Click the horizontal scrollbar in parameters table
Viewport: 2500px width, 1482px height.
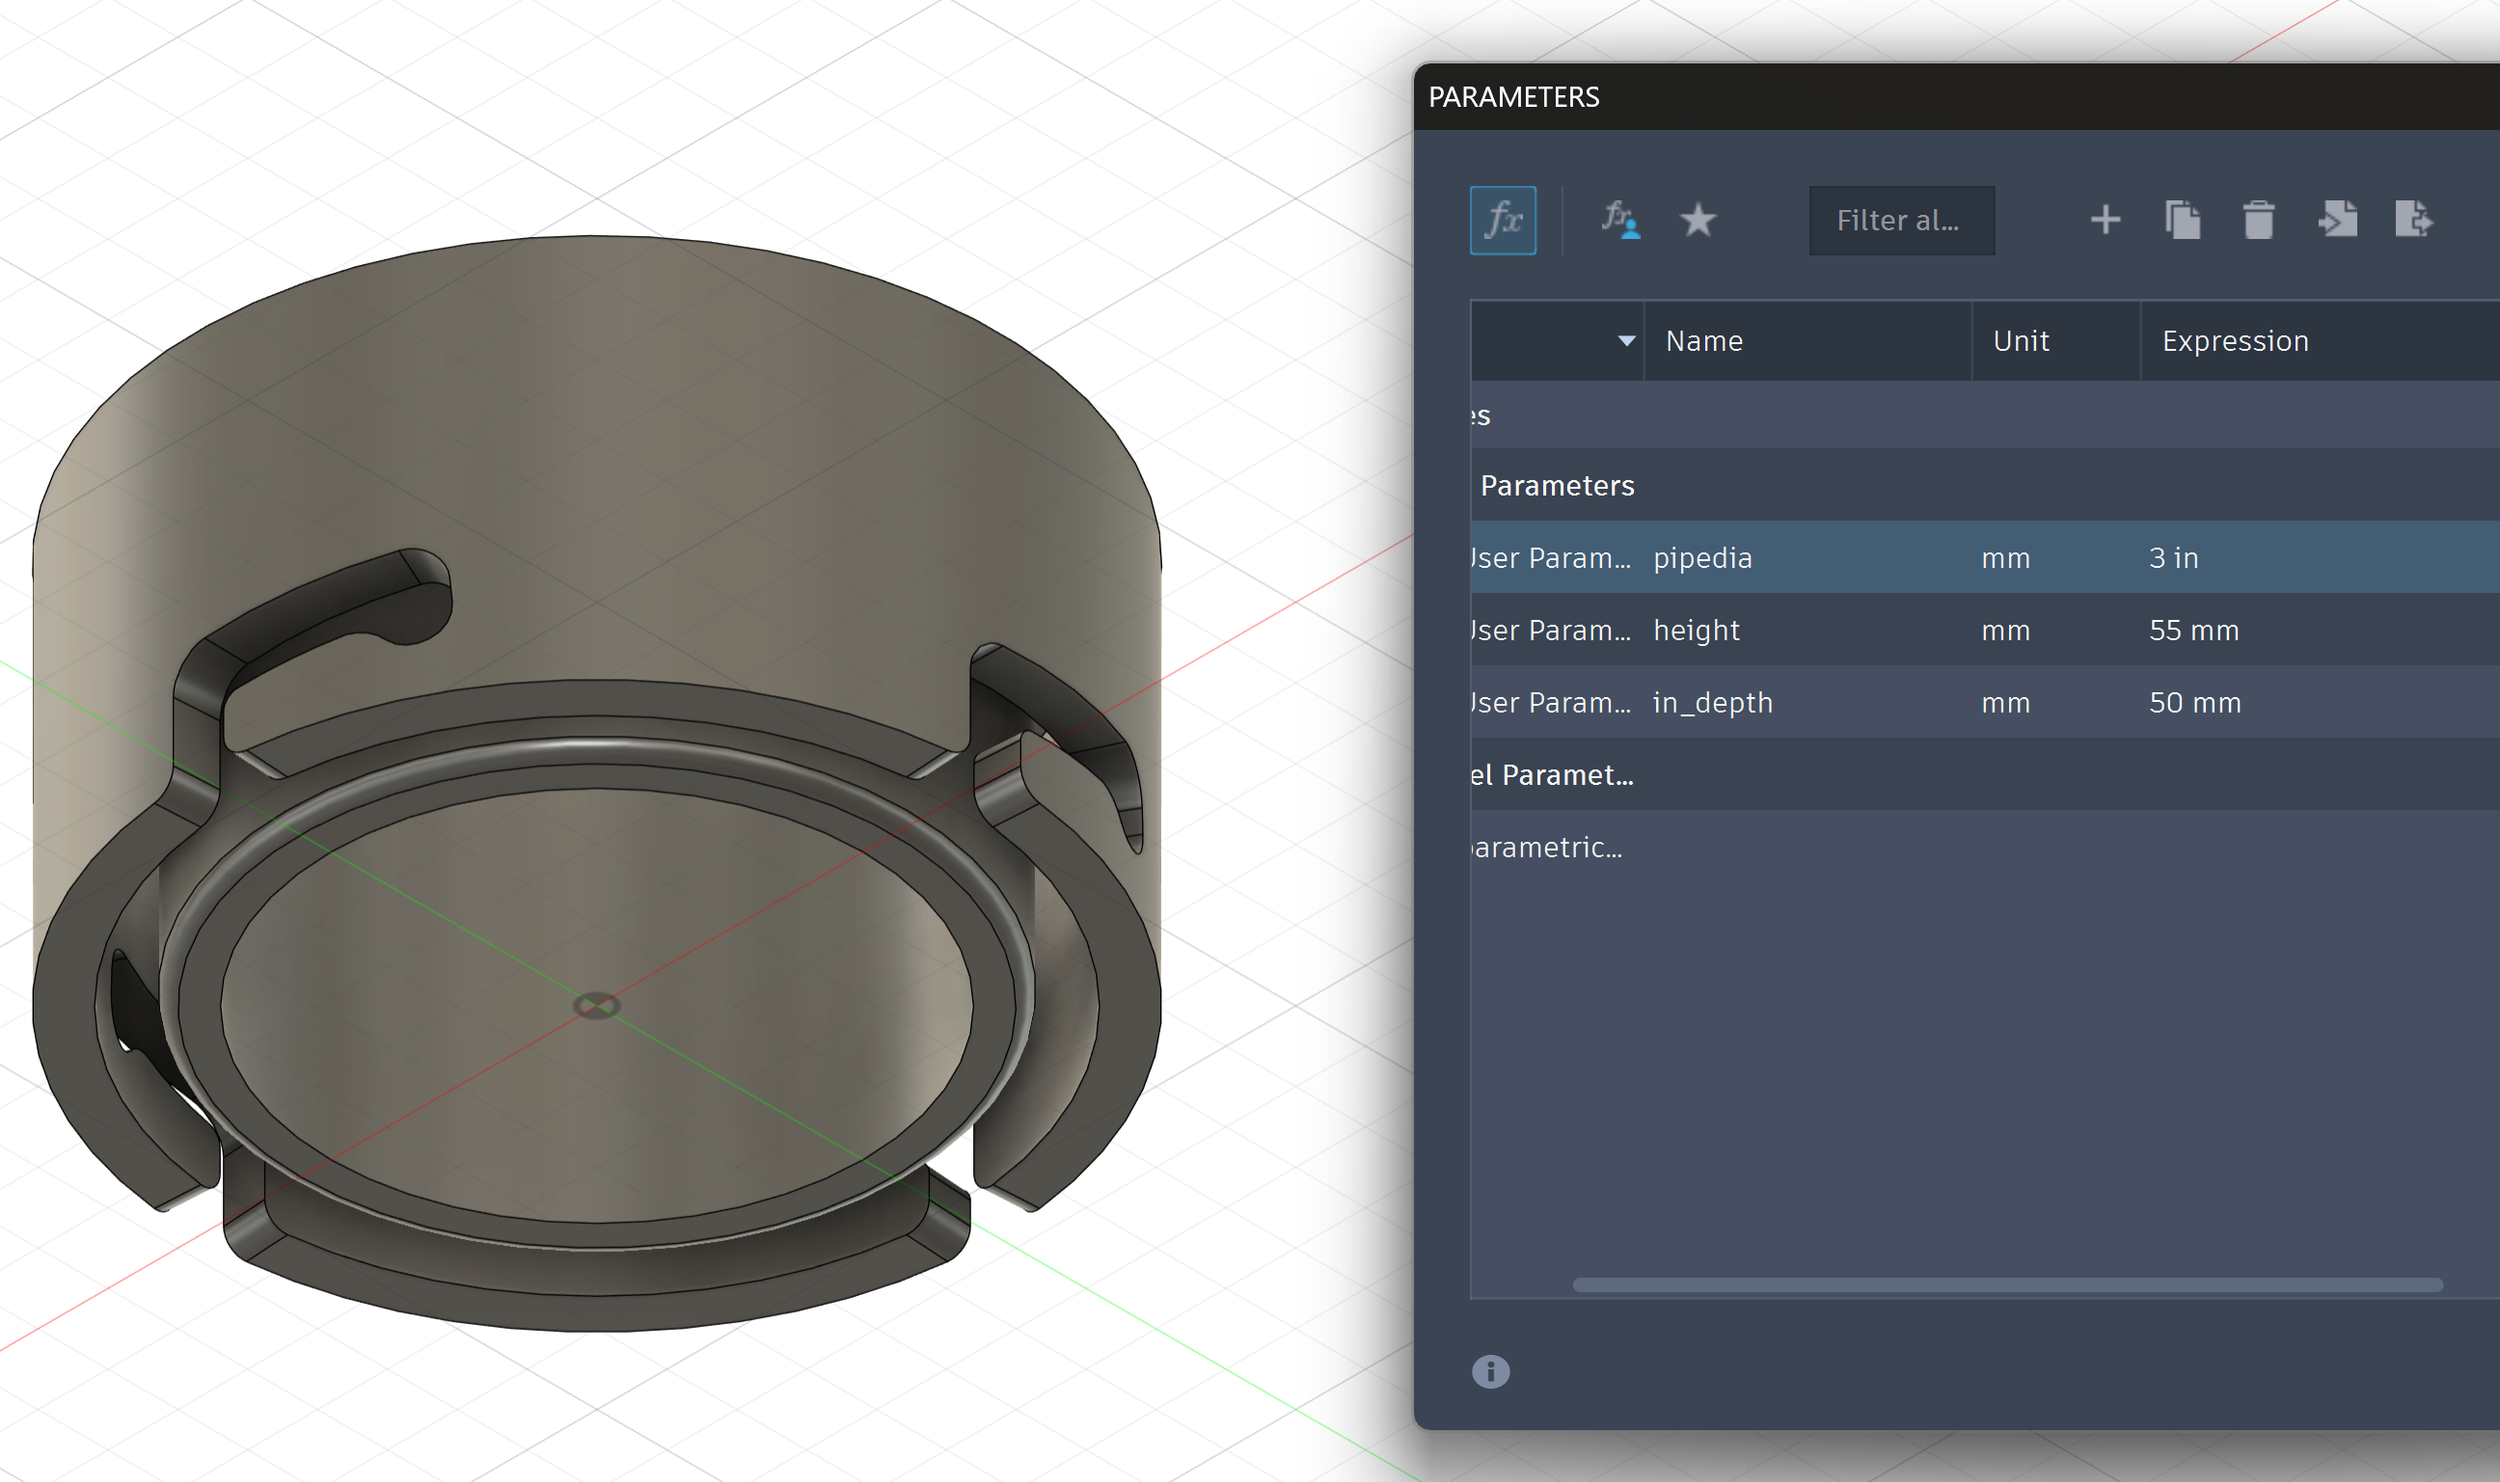[x=2006, y=1285]
